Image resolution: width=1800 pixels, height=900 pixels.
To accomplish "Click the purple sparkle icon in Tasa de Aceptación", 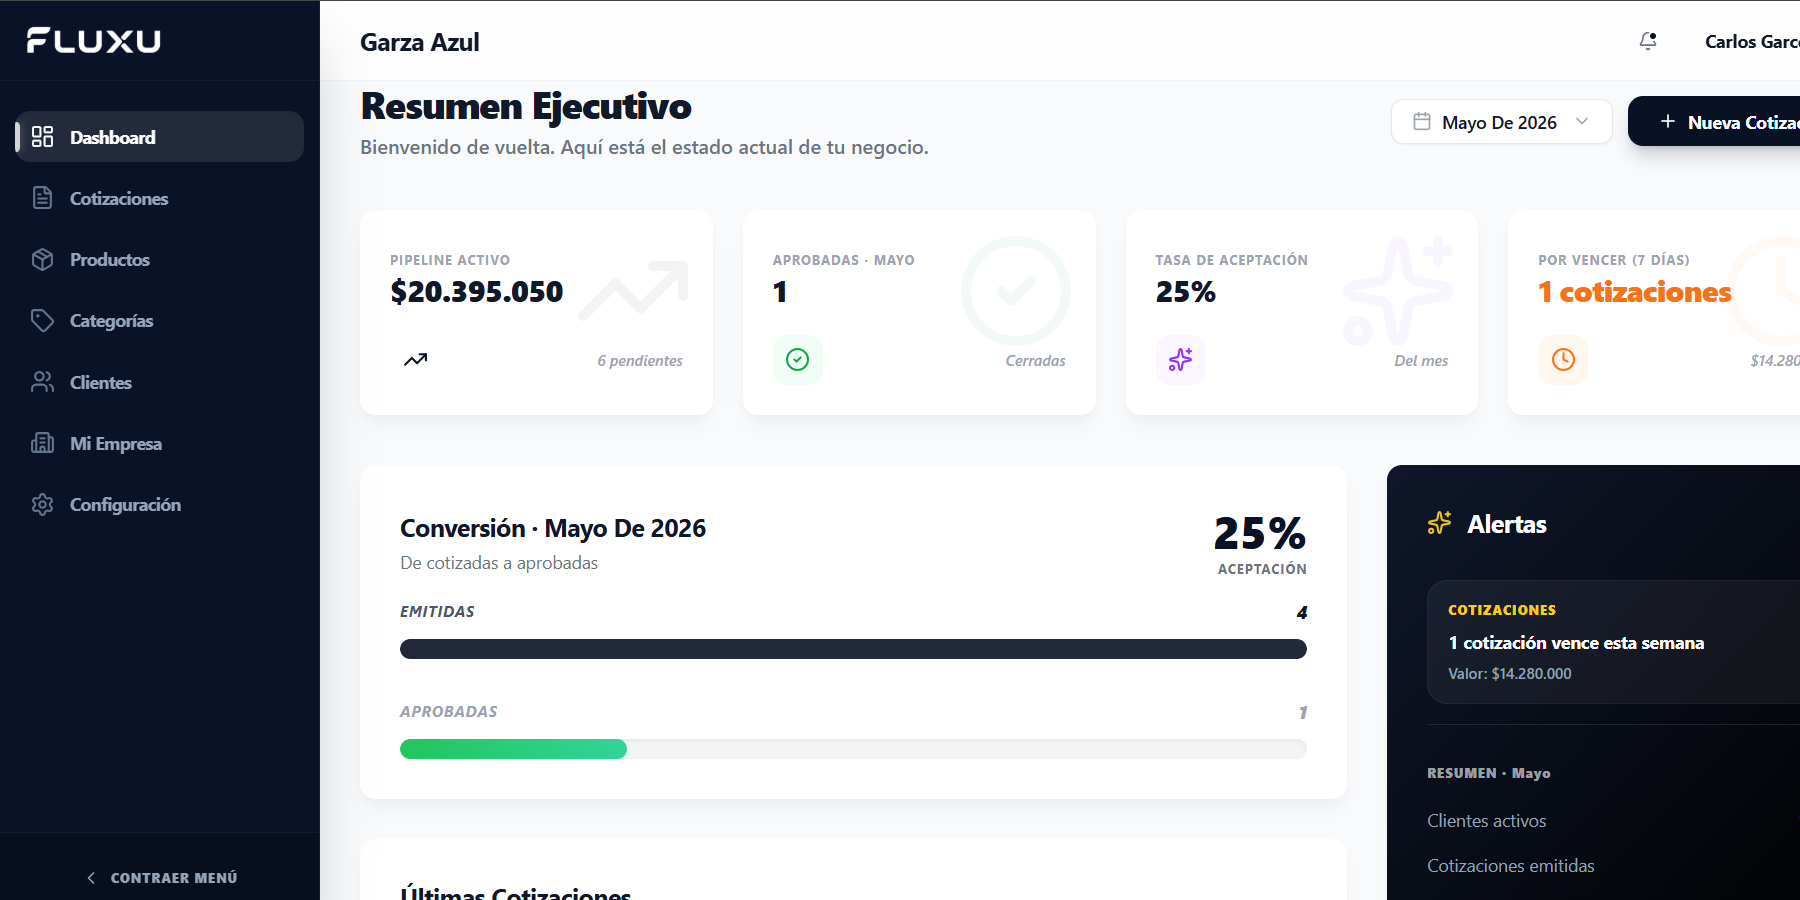I will click(1181, 360).
